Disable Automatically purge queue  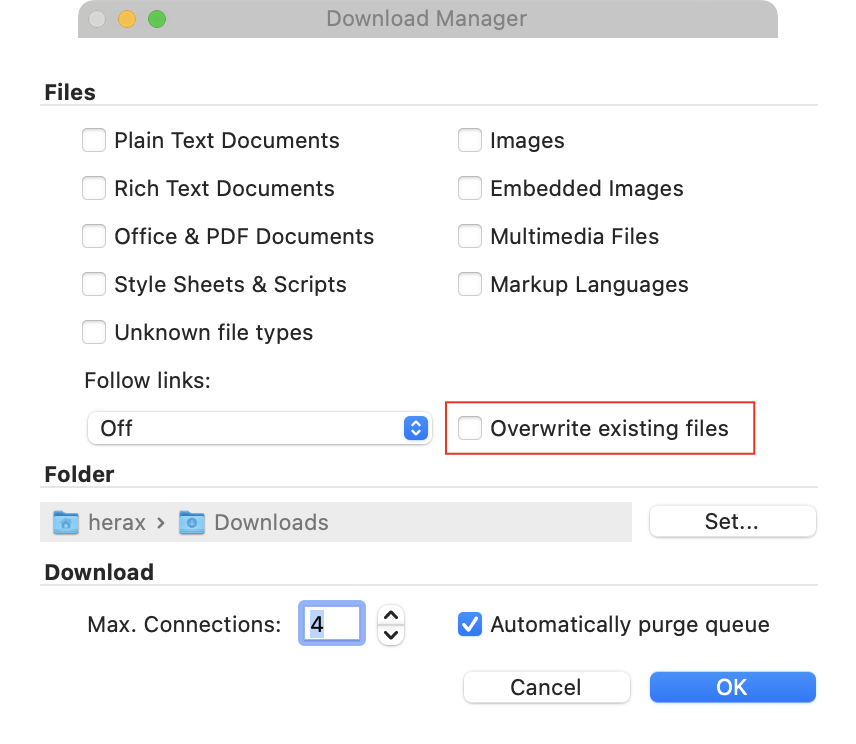[470, 625]
